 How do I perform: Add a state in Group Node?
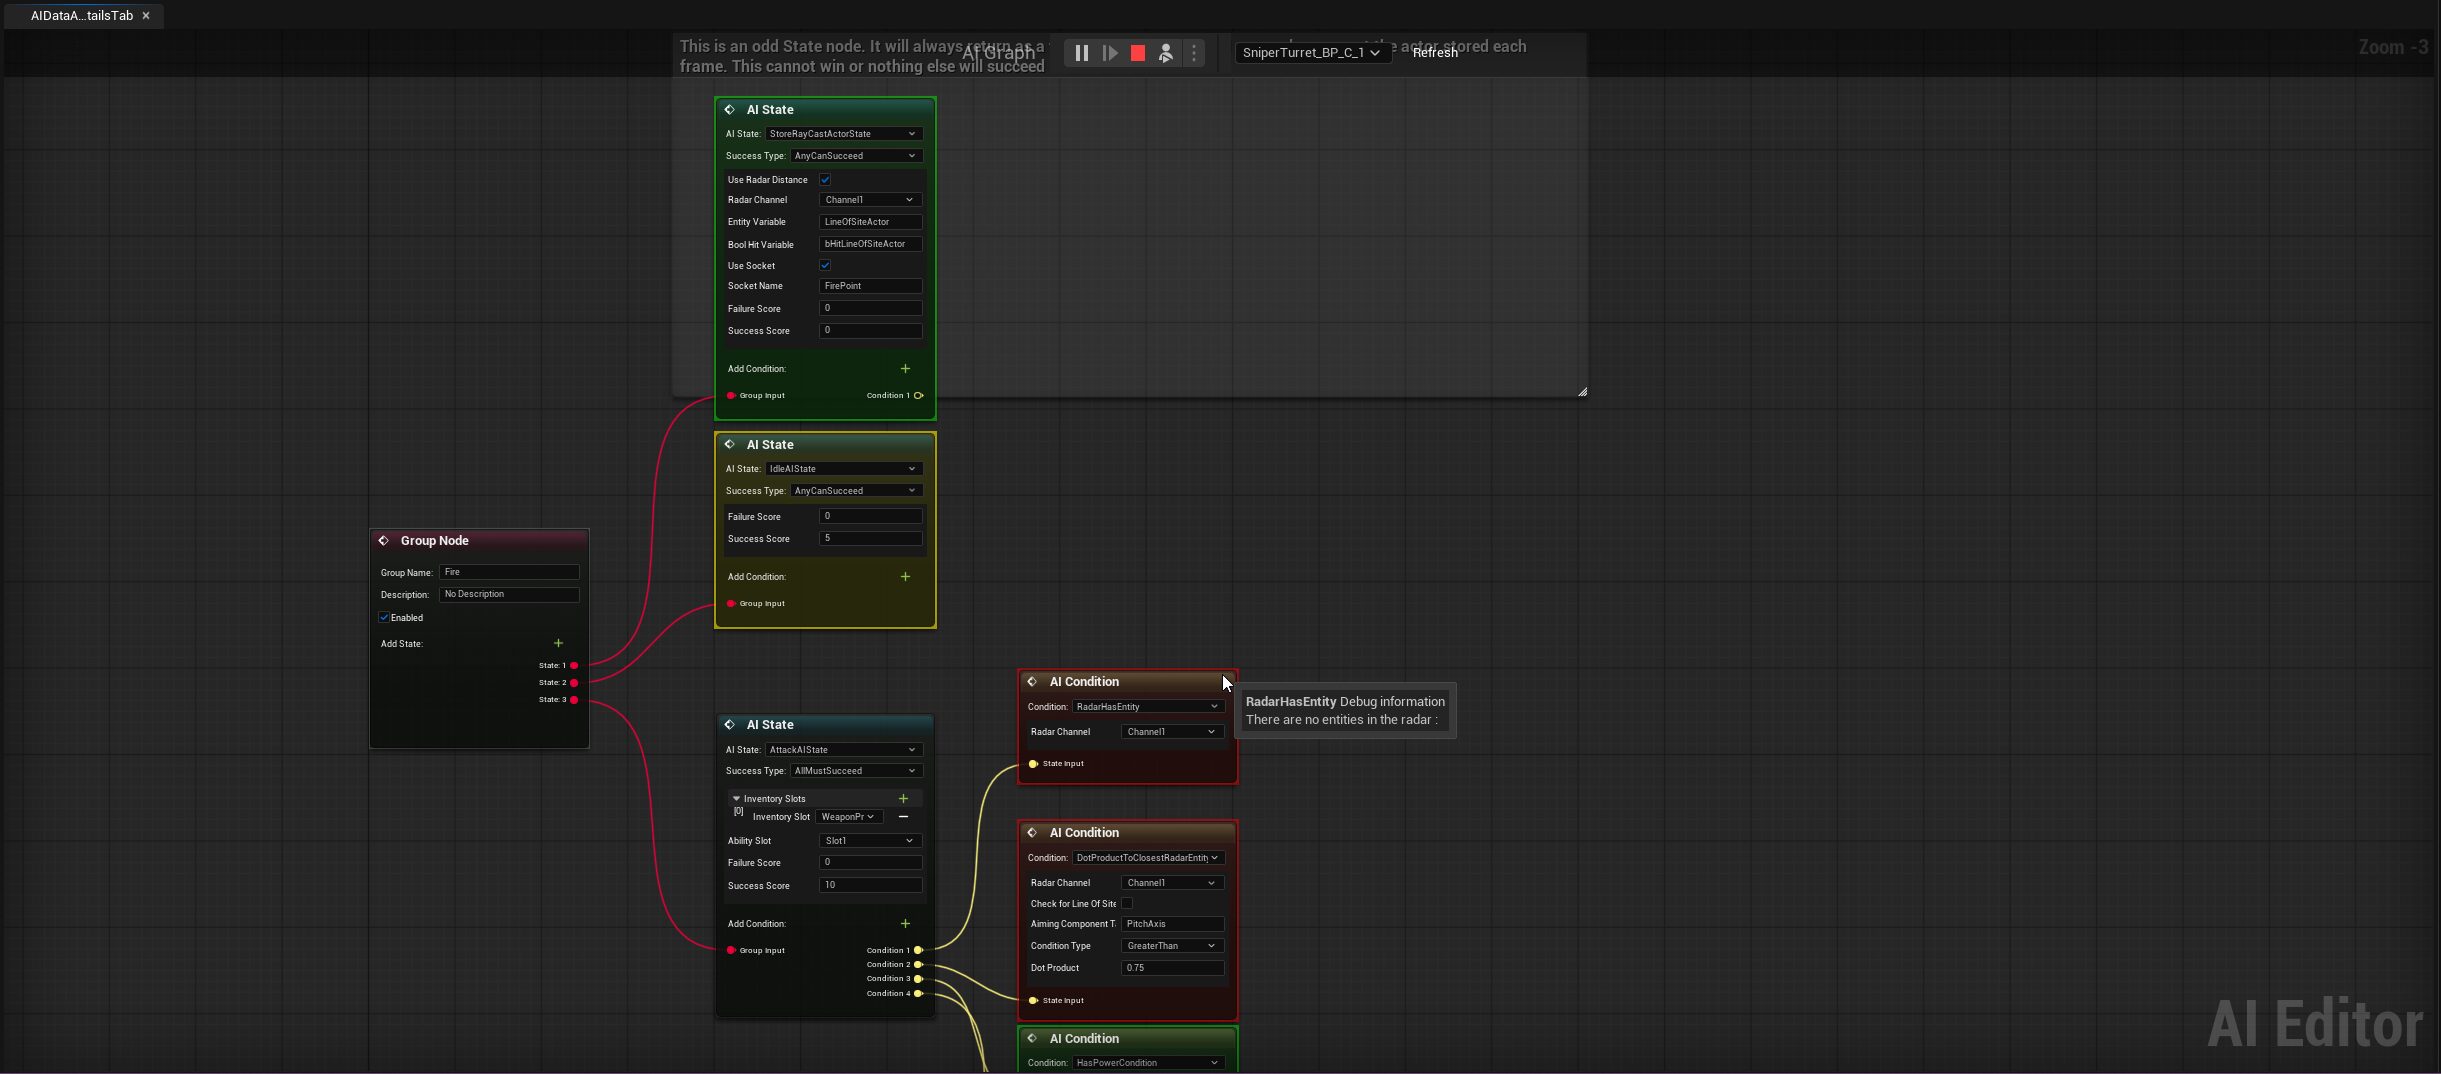pos(558,643)
